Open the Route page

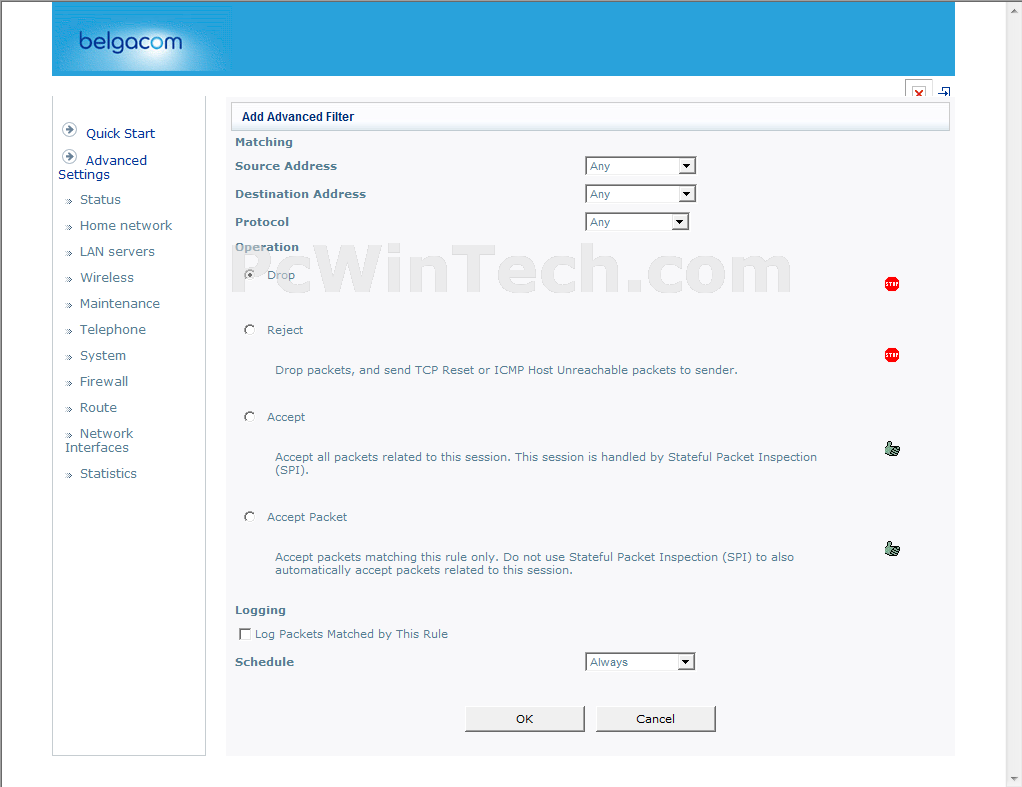98,408
